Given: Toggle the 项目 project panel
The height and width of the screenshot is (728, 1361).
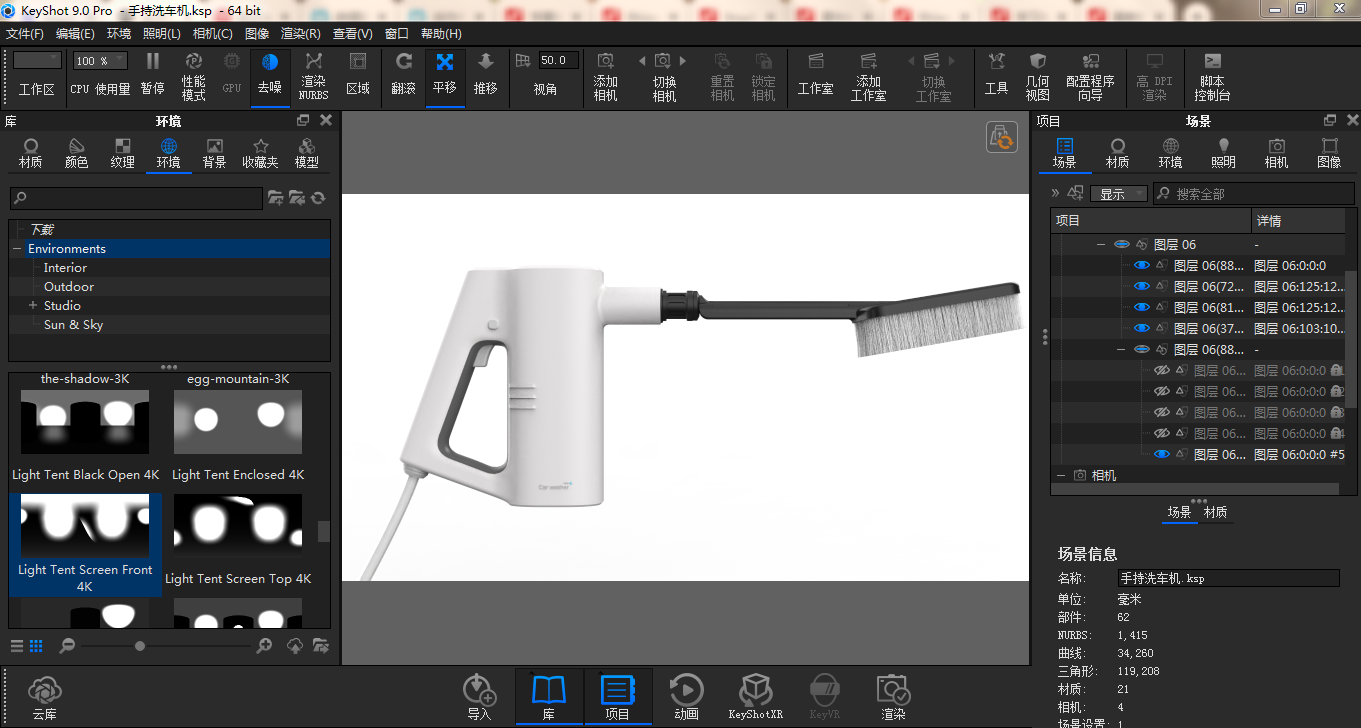Looking at the screenshot, I should point(618,697).
